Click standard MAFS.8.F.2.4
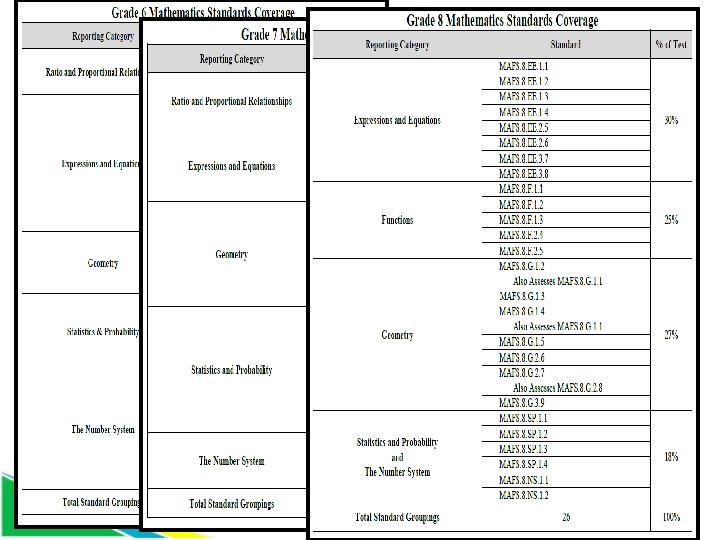The image size is (720, 540). (521, 235)
